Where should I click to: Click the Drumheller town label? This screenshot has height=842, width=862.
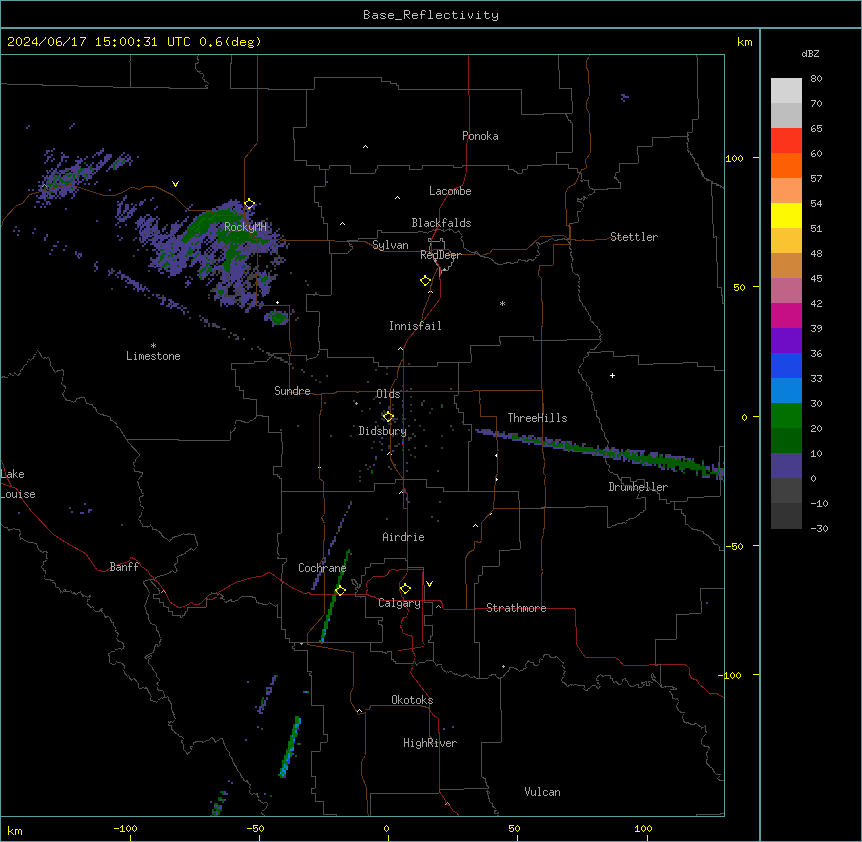pos(638,487)
